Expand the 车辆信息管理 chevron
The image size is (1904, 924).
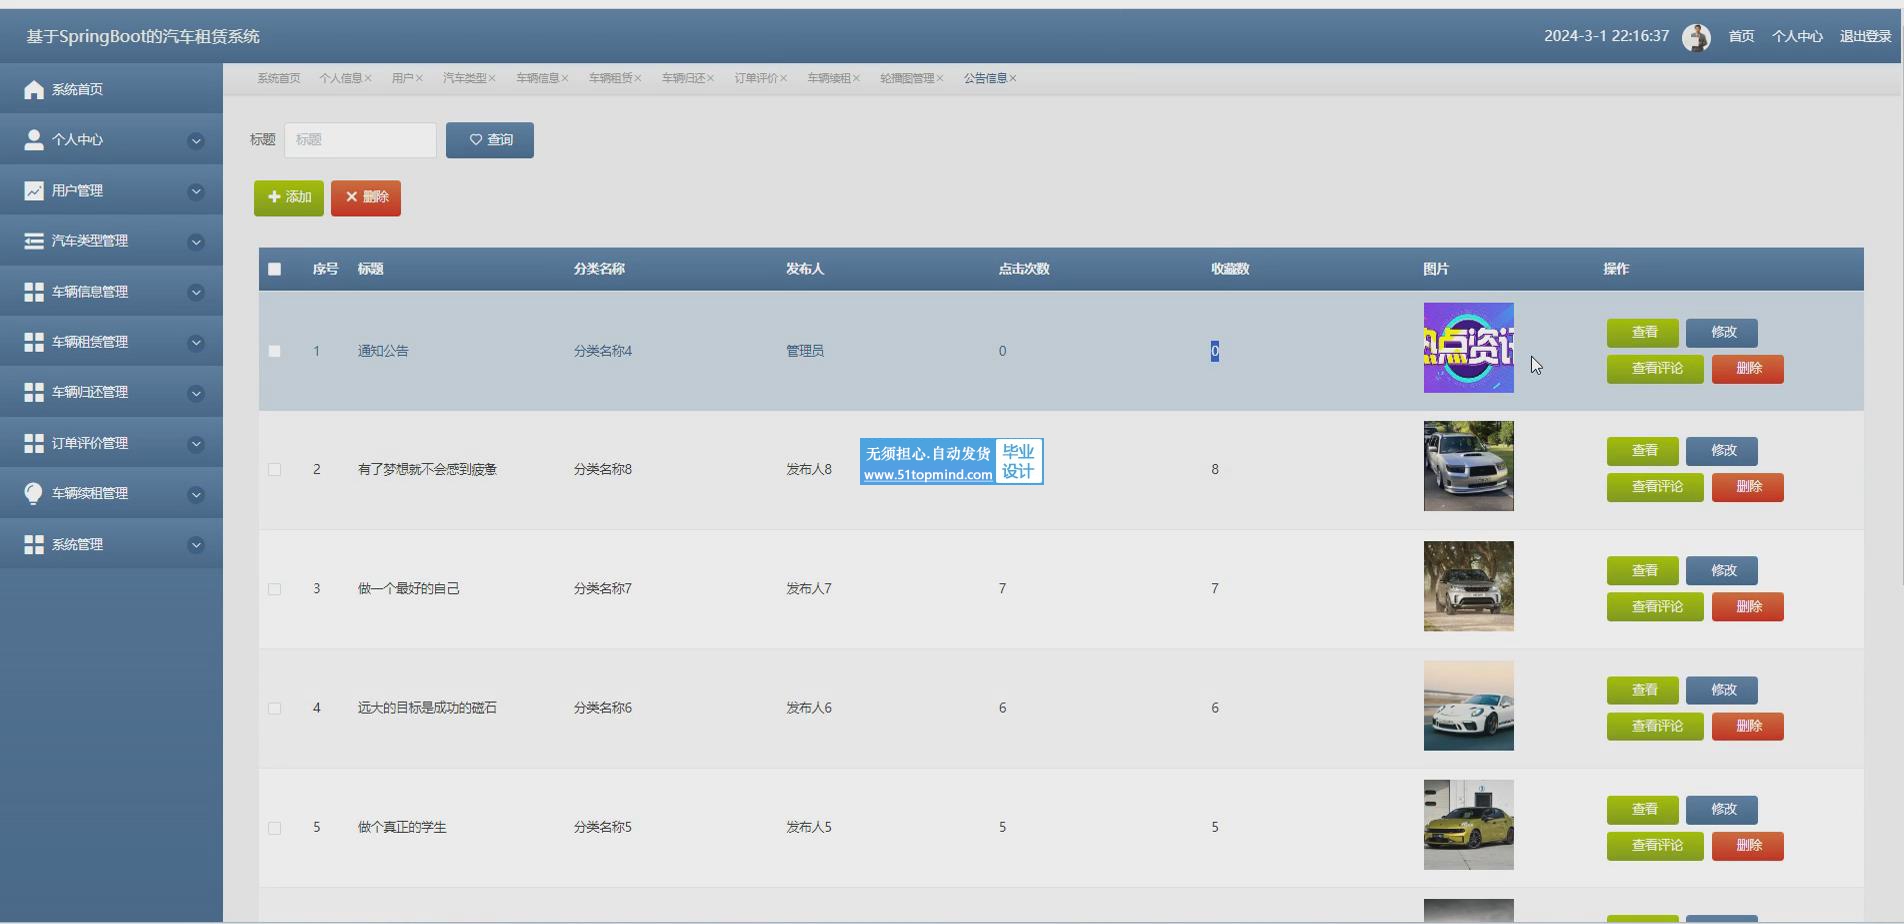pyautogui.click(x=196, y=292)
